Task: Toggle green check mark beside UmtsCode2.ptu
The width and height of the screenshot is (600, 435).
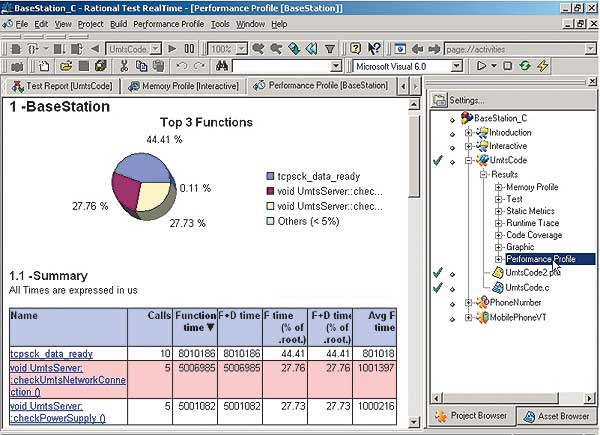Action: (438, 272)
